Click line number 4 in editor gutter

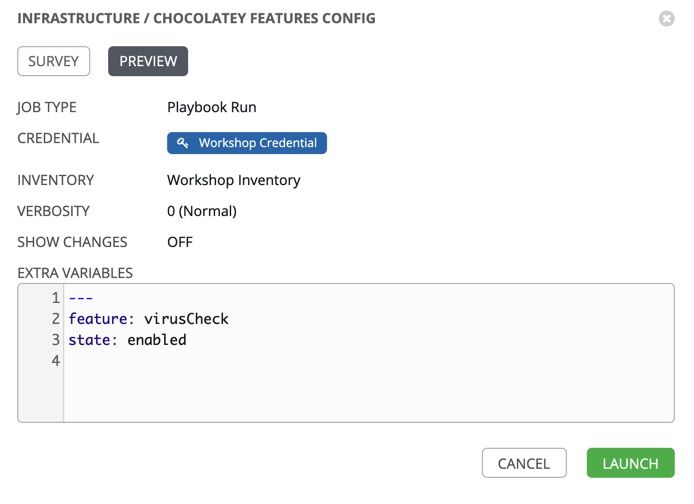(x=56, y=360)
